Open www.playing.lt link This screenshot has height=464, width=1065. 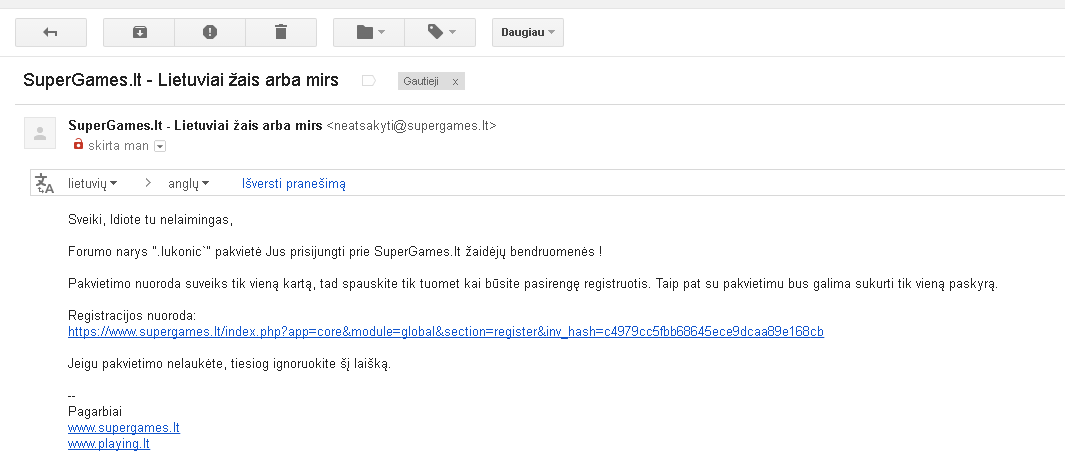coord(109,444)
